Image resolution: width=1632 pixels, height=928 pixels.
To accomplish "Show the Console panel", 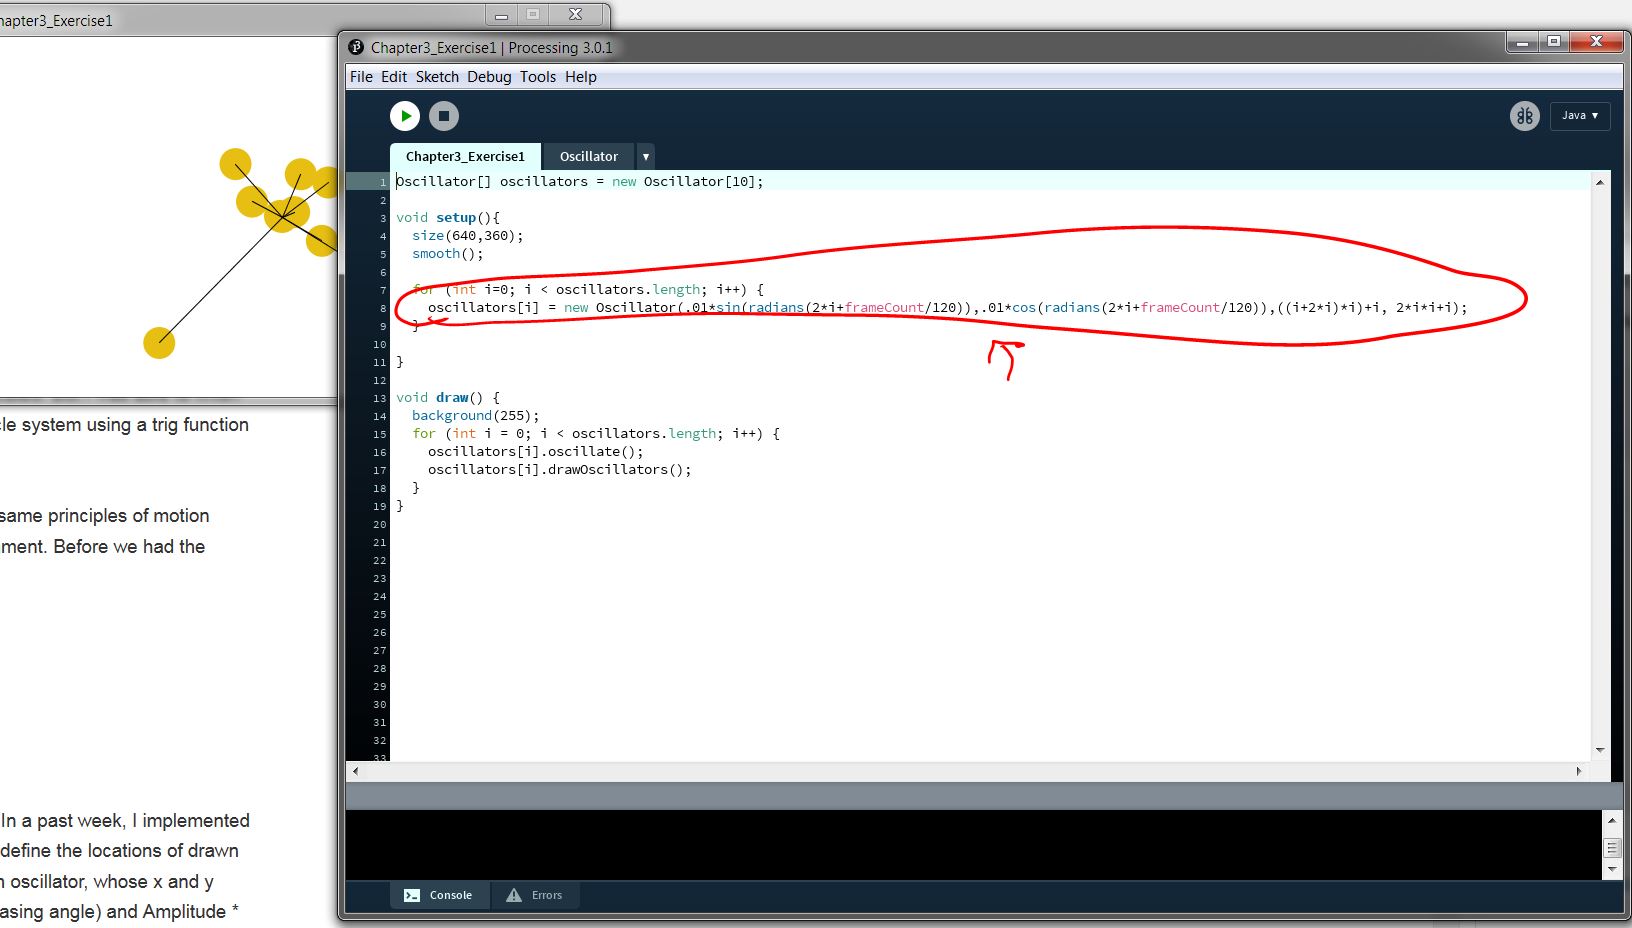I will coord(439,895).
